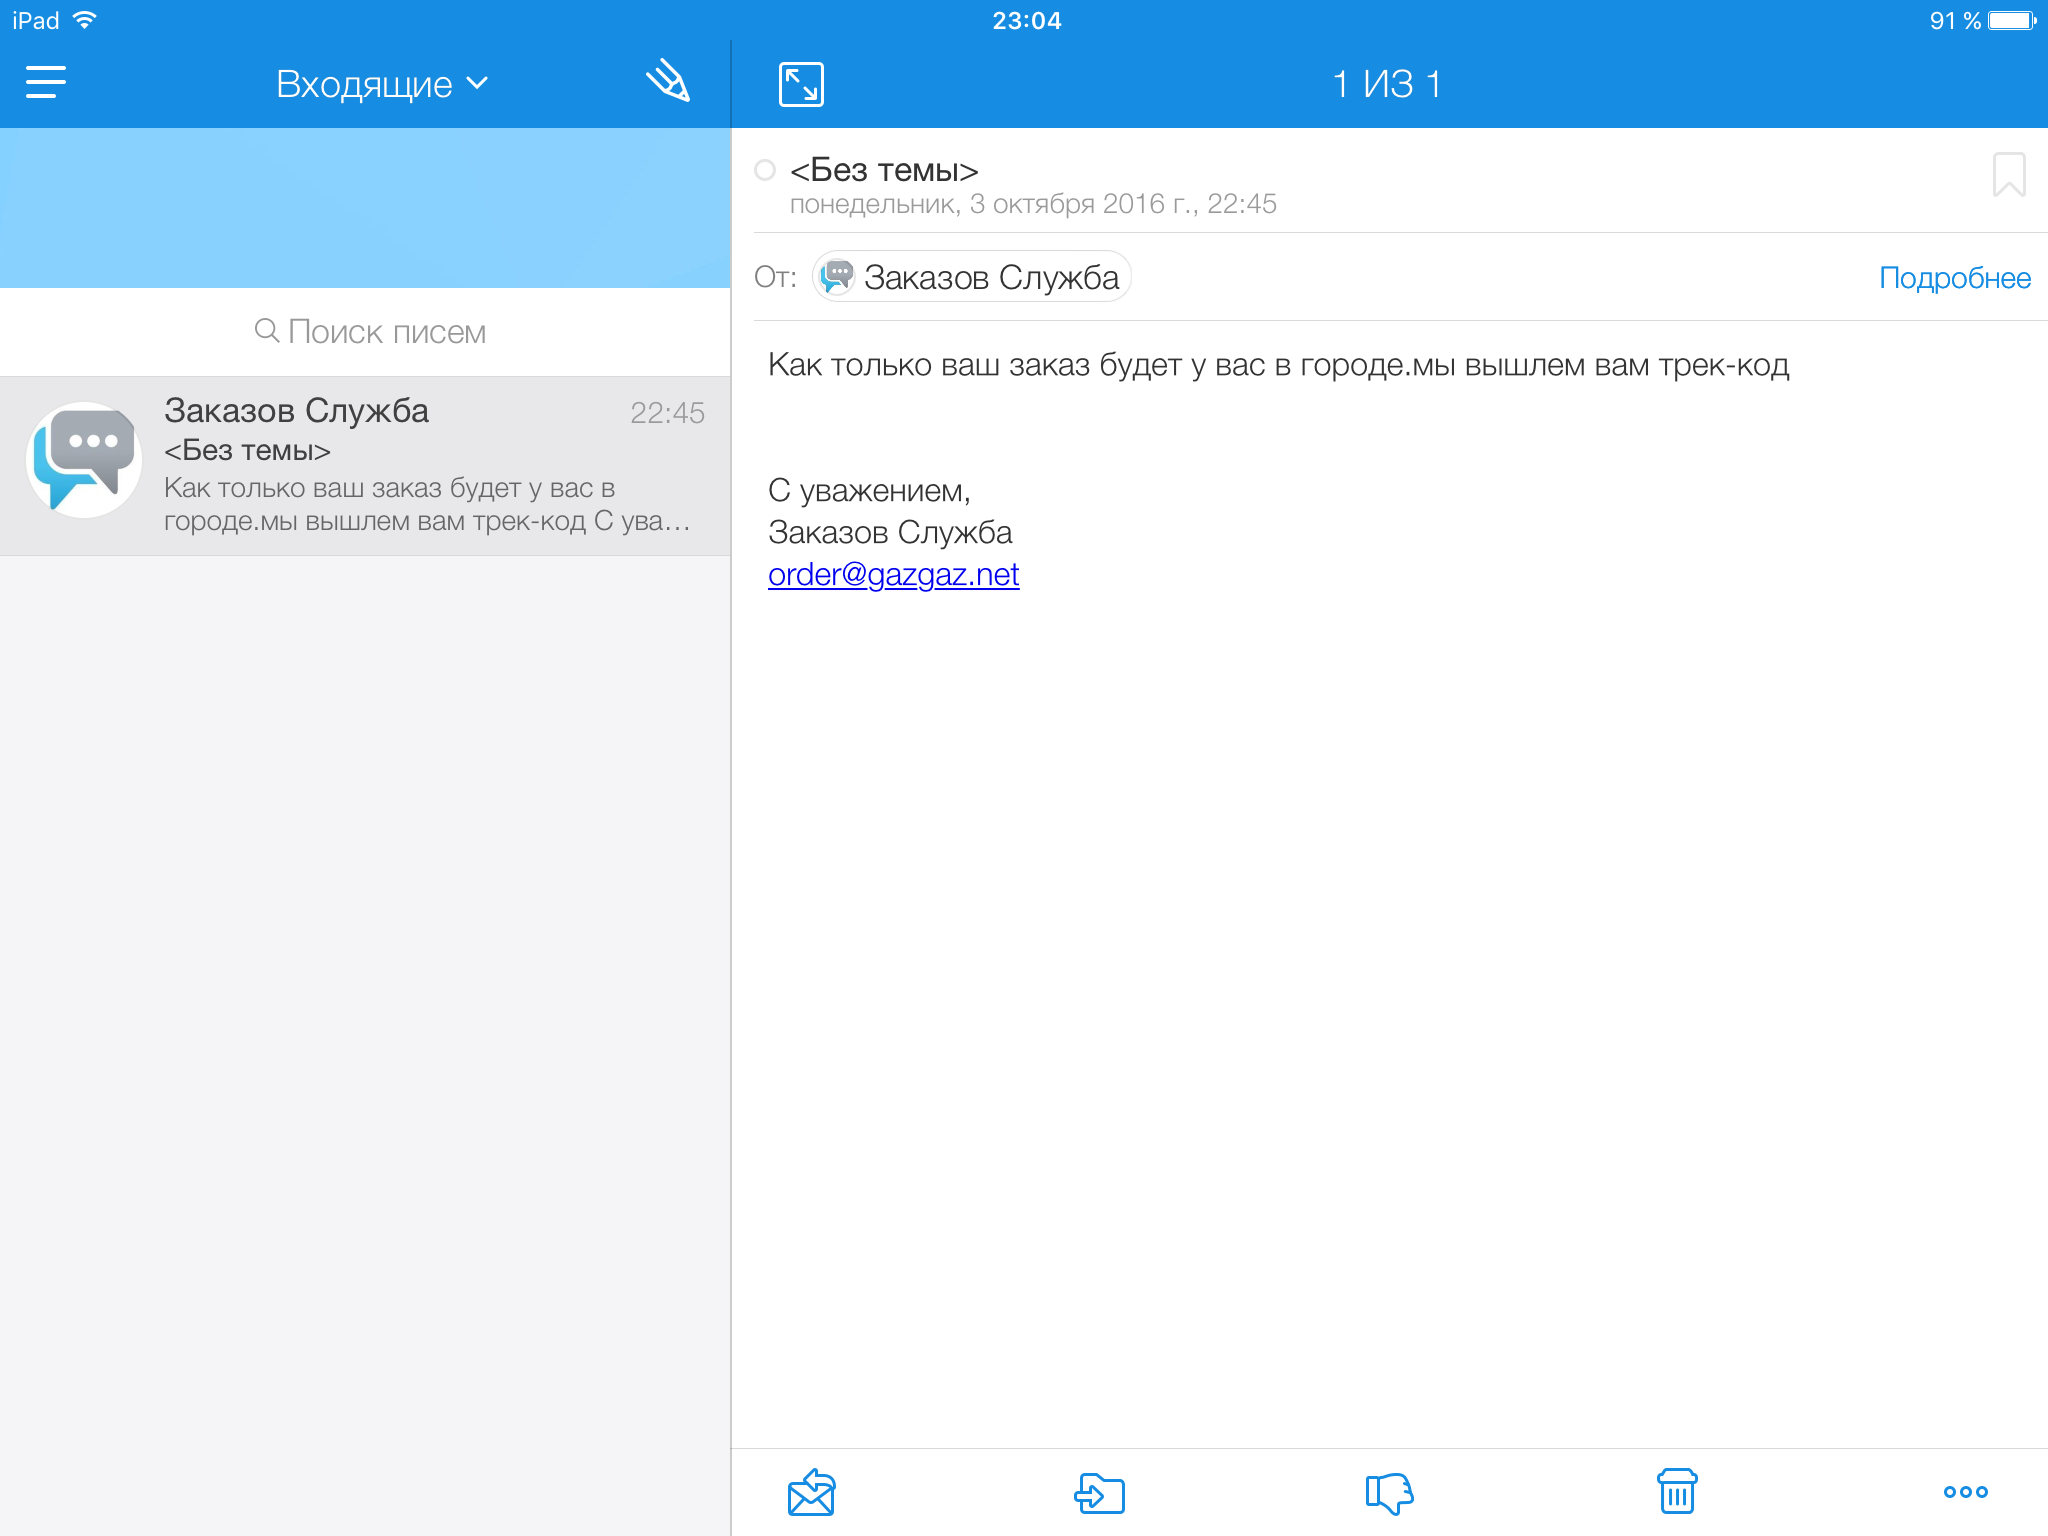Delete message with trash icon
The width and height of the screenshot is (2048, 1536).
[1677, 1491]
